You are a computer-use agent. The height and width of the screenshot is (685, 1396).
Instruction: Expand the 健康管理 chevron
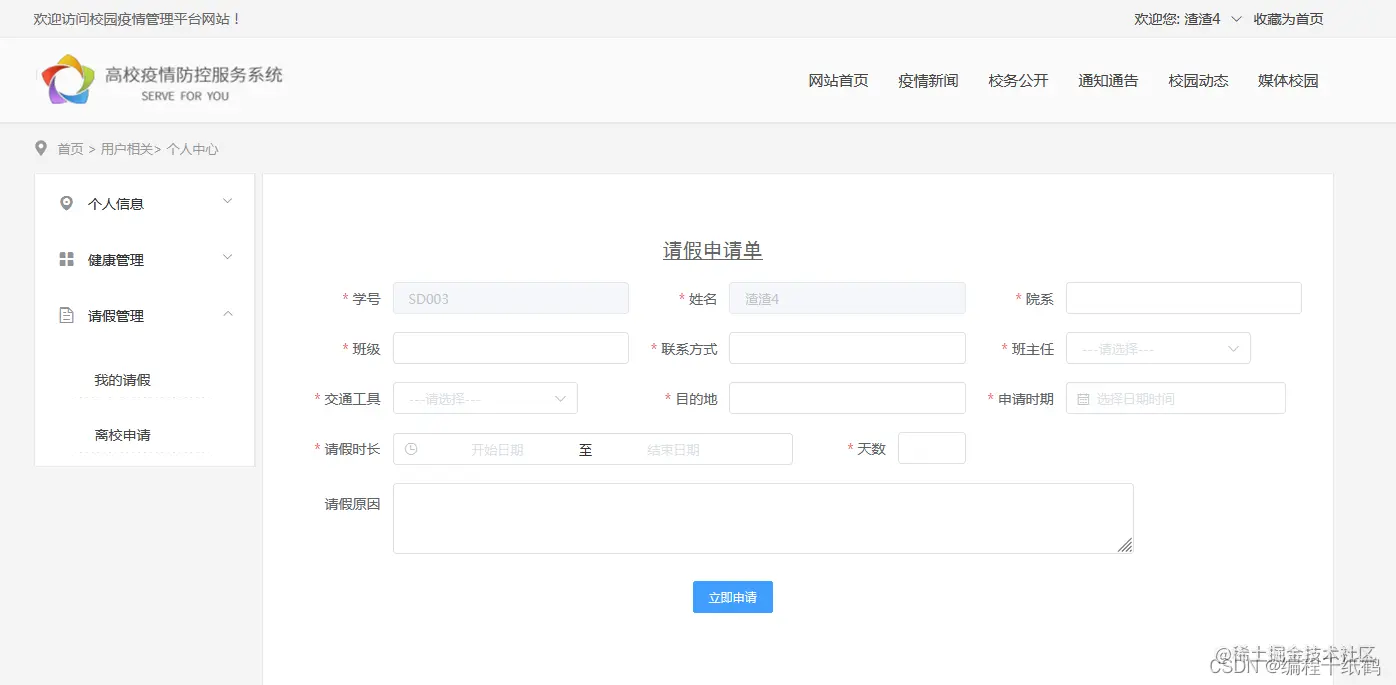[x=227, y=257]
